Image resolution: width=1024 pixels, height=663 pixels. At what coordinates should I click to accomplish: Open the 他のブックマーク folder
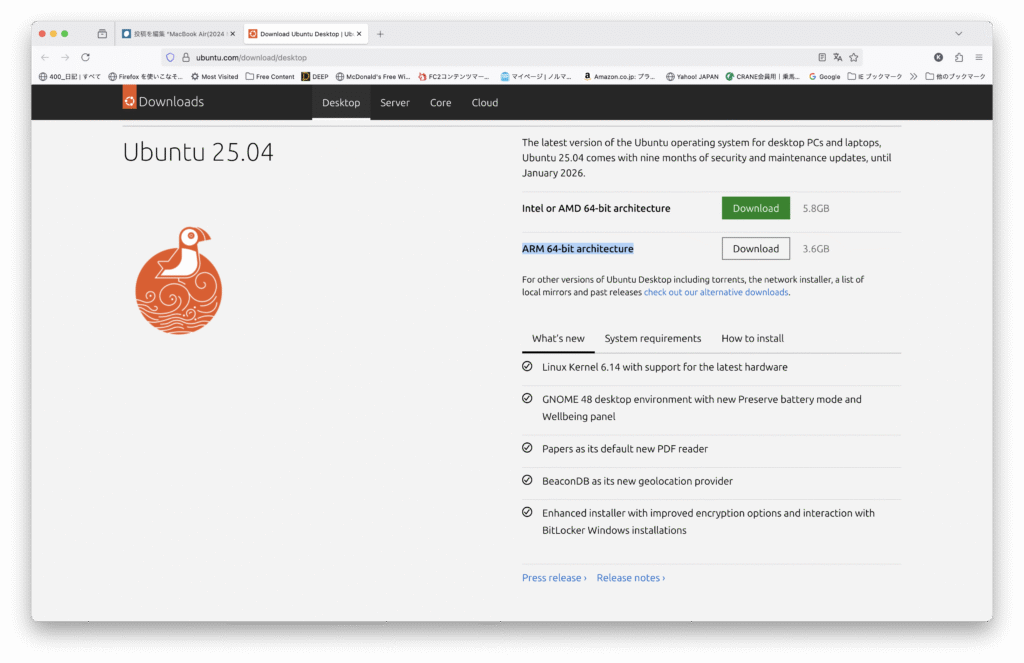click(955, 76)
